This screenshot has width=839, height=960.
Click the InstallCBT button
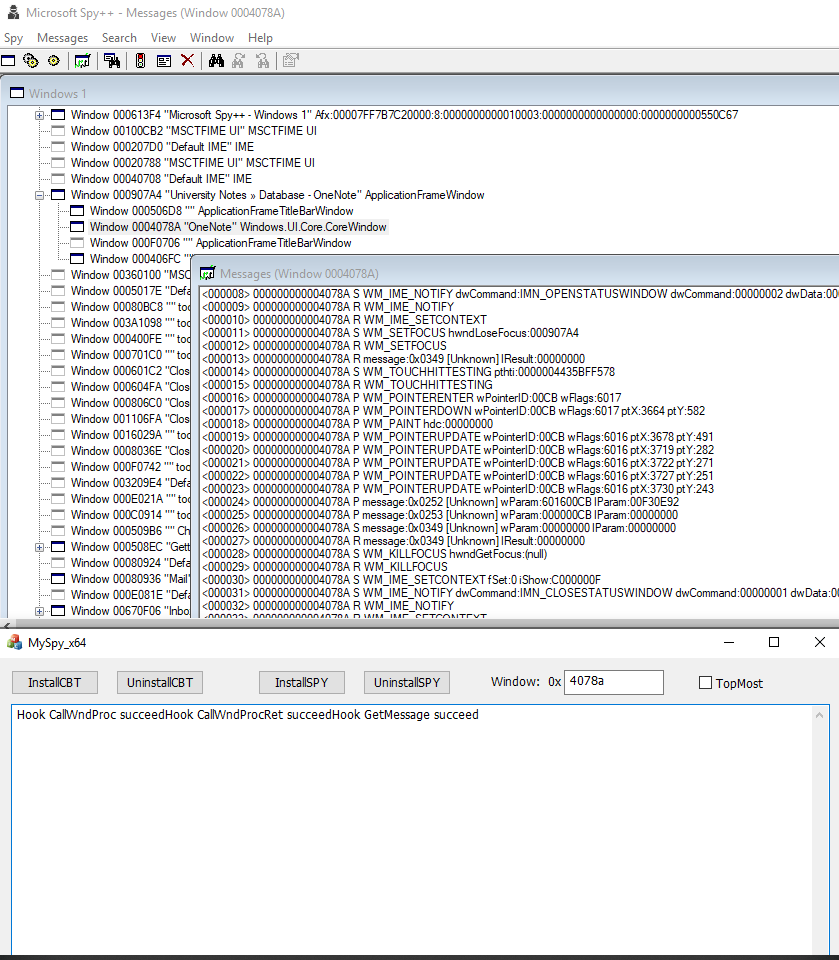point(55,683)
